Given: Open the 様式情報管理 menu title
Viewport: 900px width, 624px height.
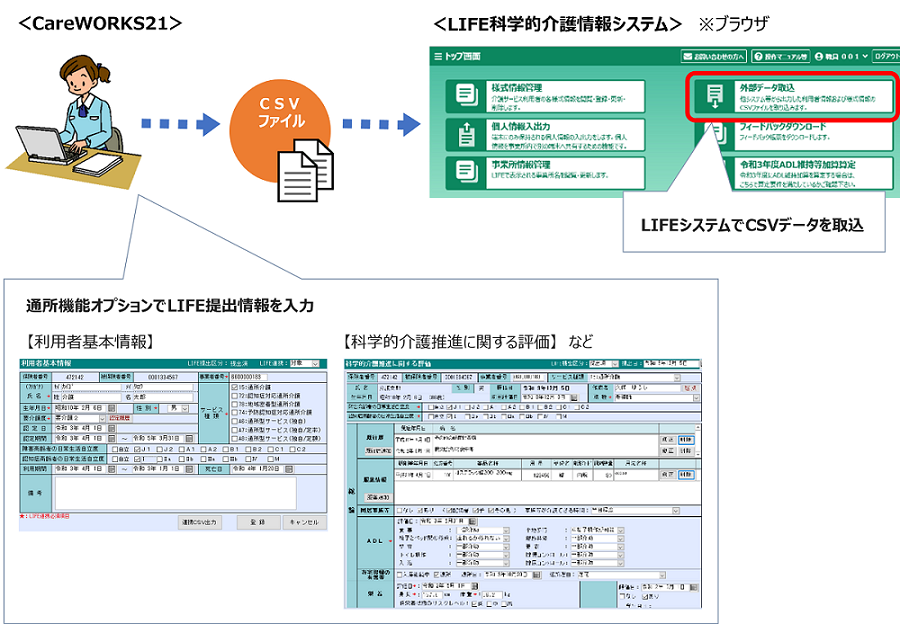Looking at the screenshot, I should tap(517, 88).
